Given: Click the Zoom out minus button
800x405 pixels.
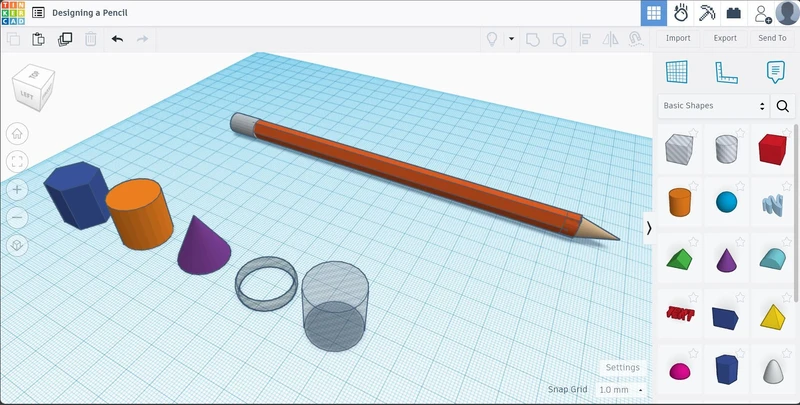Looking at the screenshot, I should (17, 218).
